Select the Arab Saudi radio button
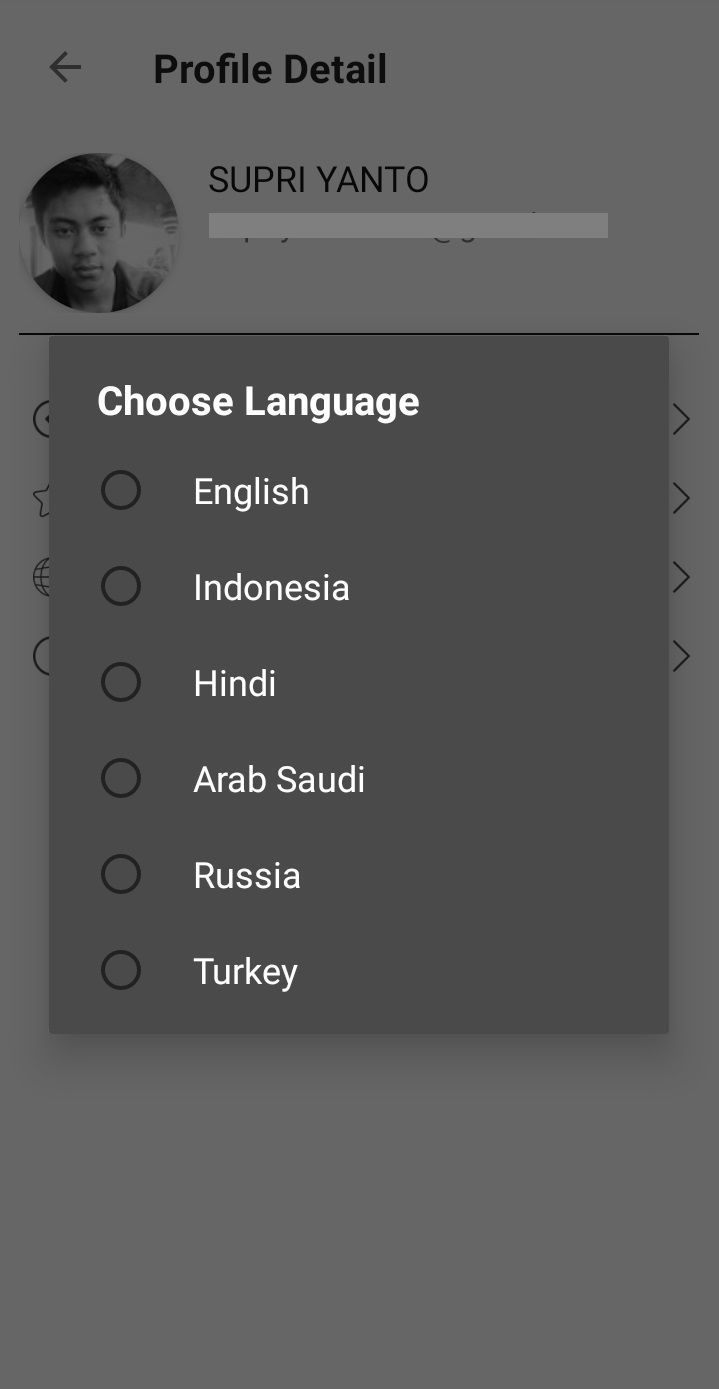719x1389 pixels. [x=121, y=779]
